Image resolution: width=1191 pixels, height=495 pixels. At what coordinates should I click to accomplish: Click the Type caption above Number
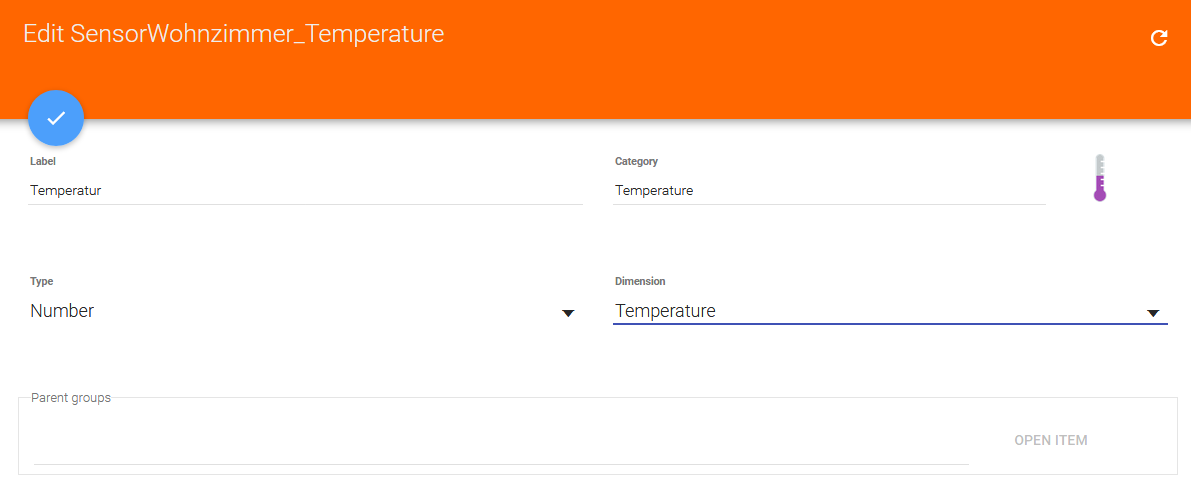click(41, 282)
